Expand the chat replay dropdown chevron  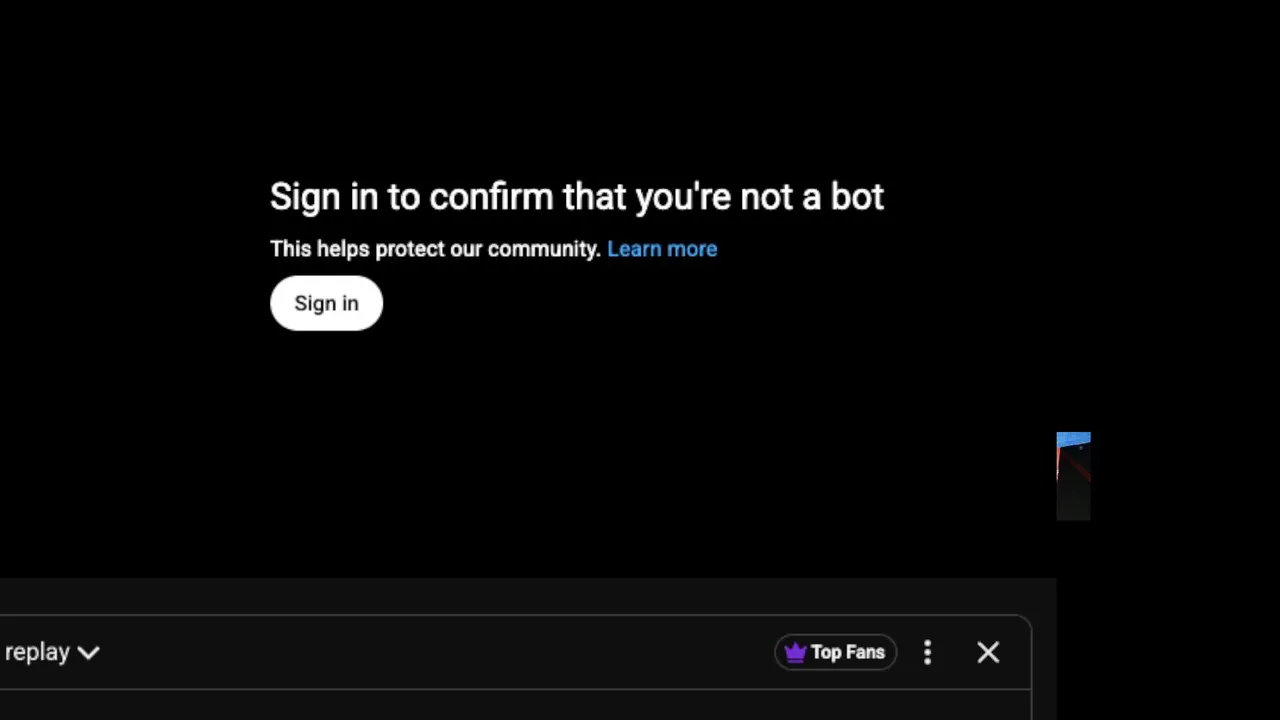(88, 653)
